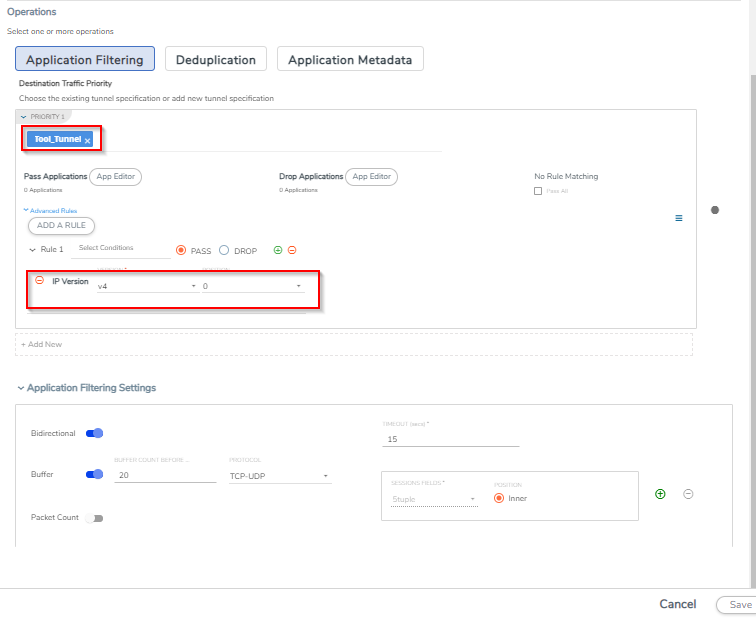The image size is (756, 620).
Task: Remove the session field with gray minus icon
Action: click(688, 494)
